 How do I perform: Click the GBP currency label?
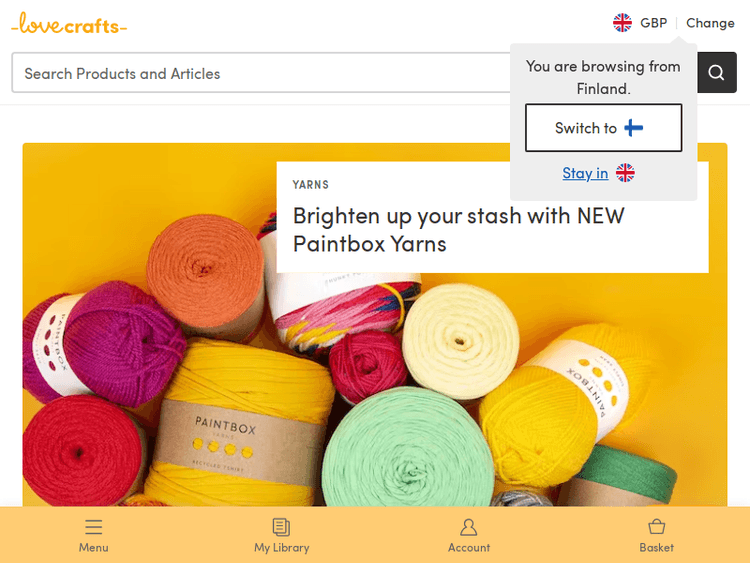click(654, 23)
